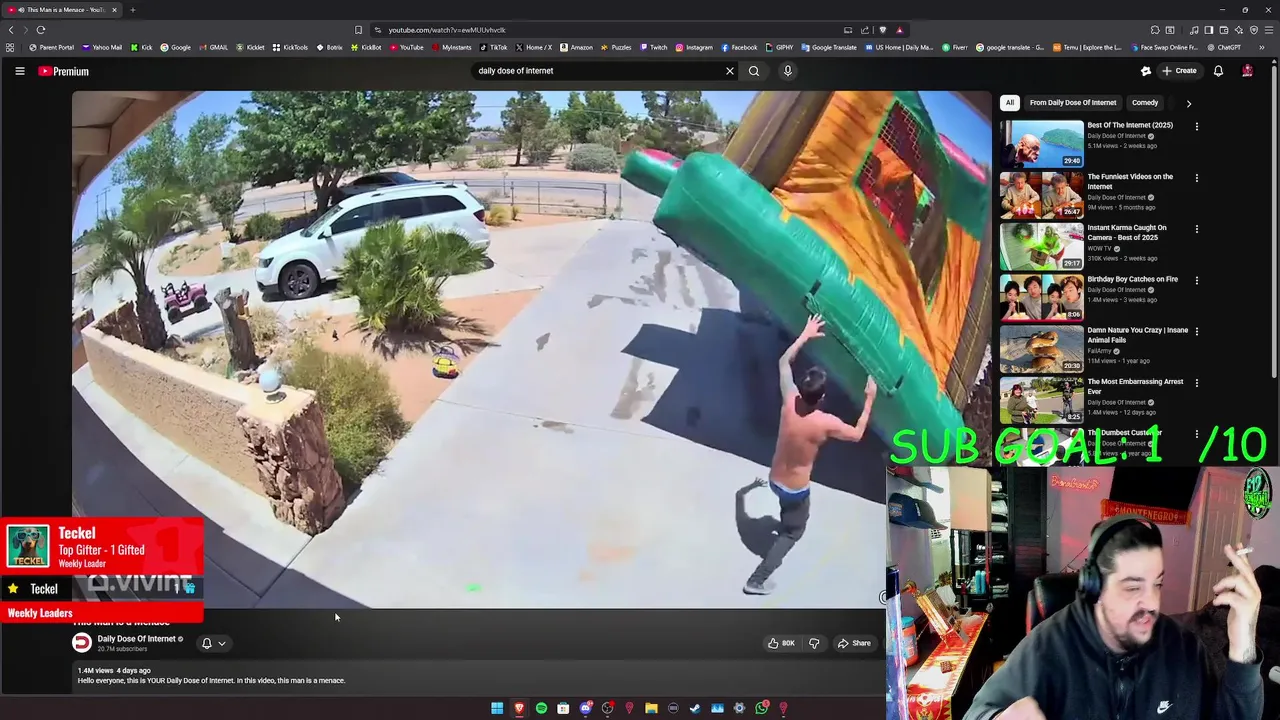Open the Instagram bookmark
Image resolution: width=1280 pixels, height=720 pixels.
pyautogui.click(x=694, y=47)
